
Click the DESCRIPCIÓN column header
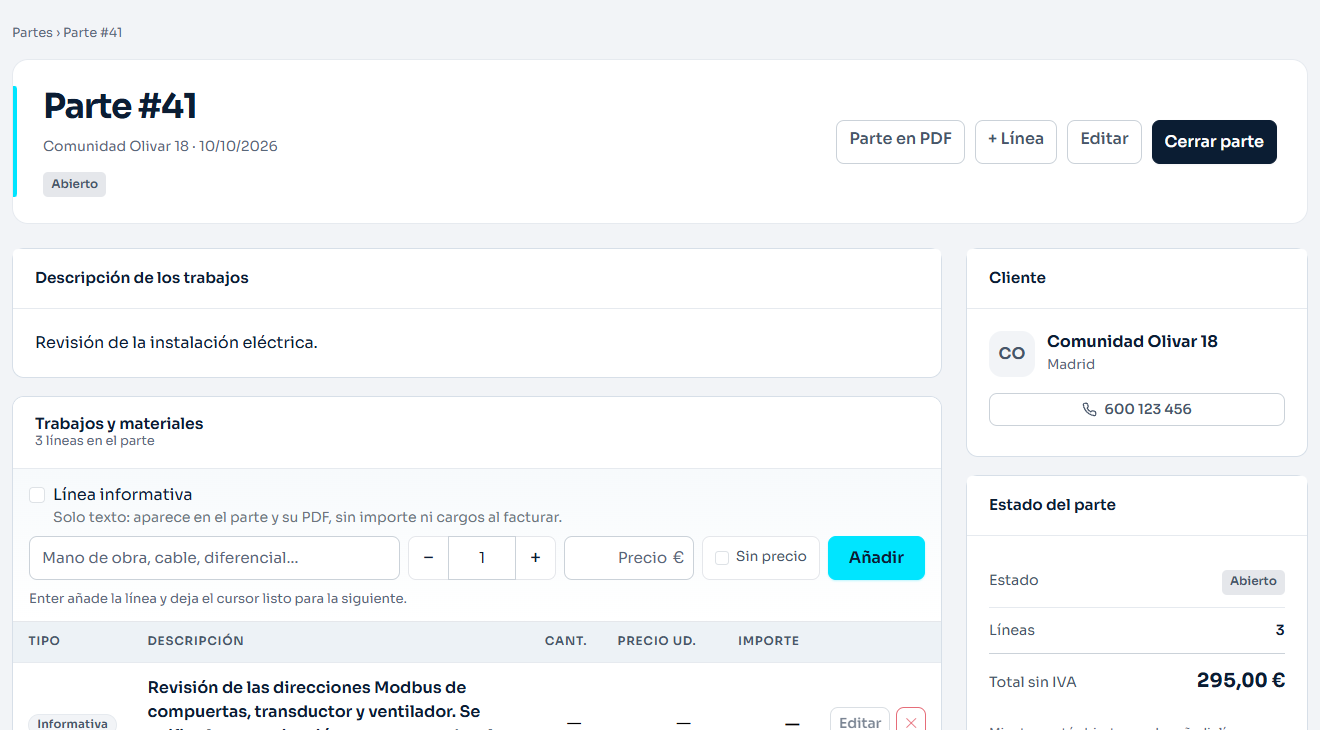(x=195, y=641)
